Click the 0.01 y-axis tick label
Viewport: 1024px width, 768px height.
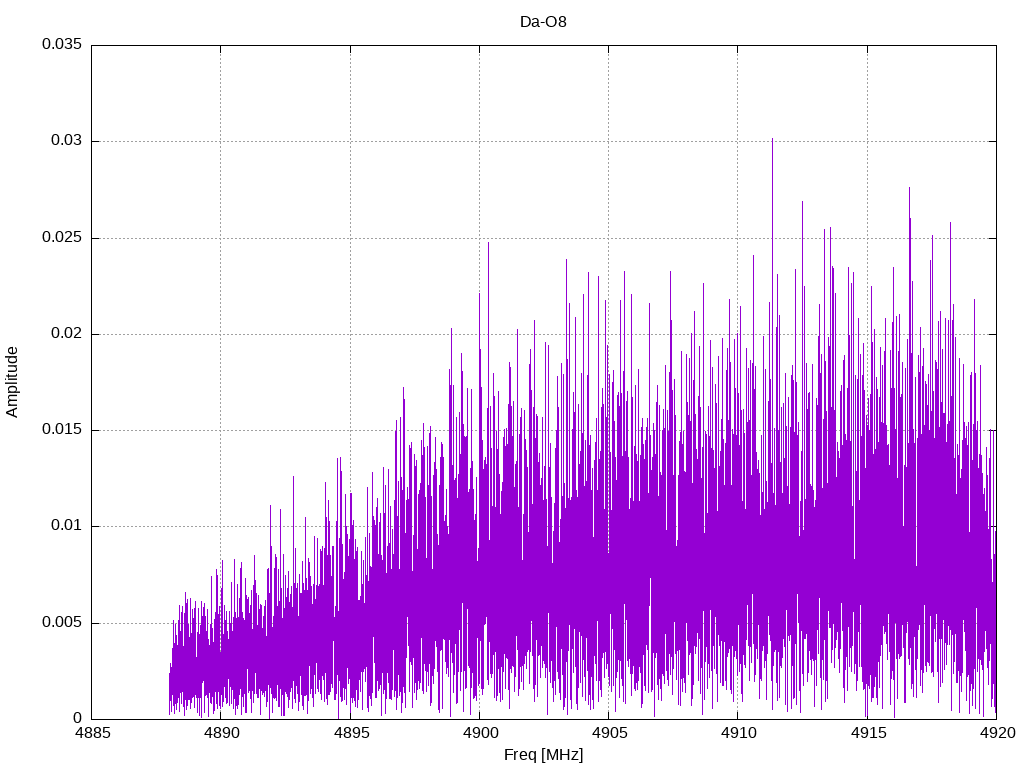coord(67,526)
